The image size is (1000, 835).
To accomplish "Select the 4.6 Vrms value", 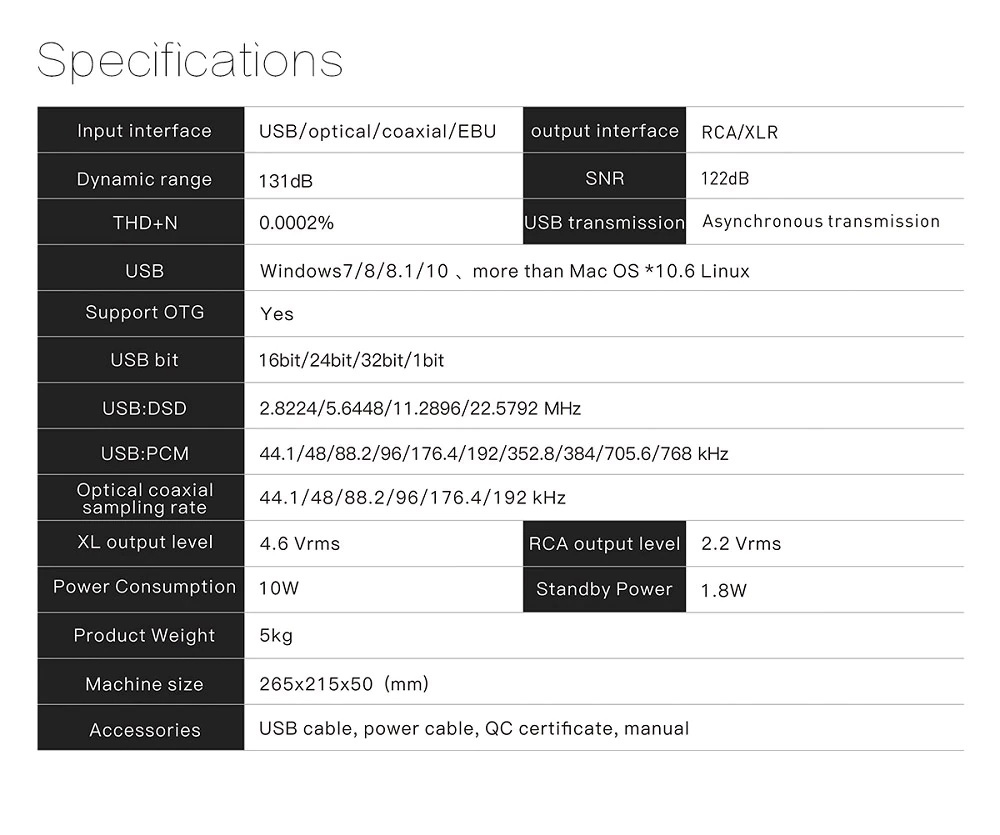I will [299, 544].
